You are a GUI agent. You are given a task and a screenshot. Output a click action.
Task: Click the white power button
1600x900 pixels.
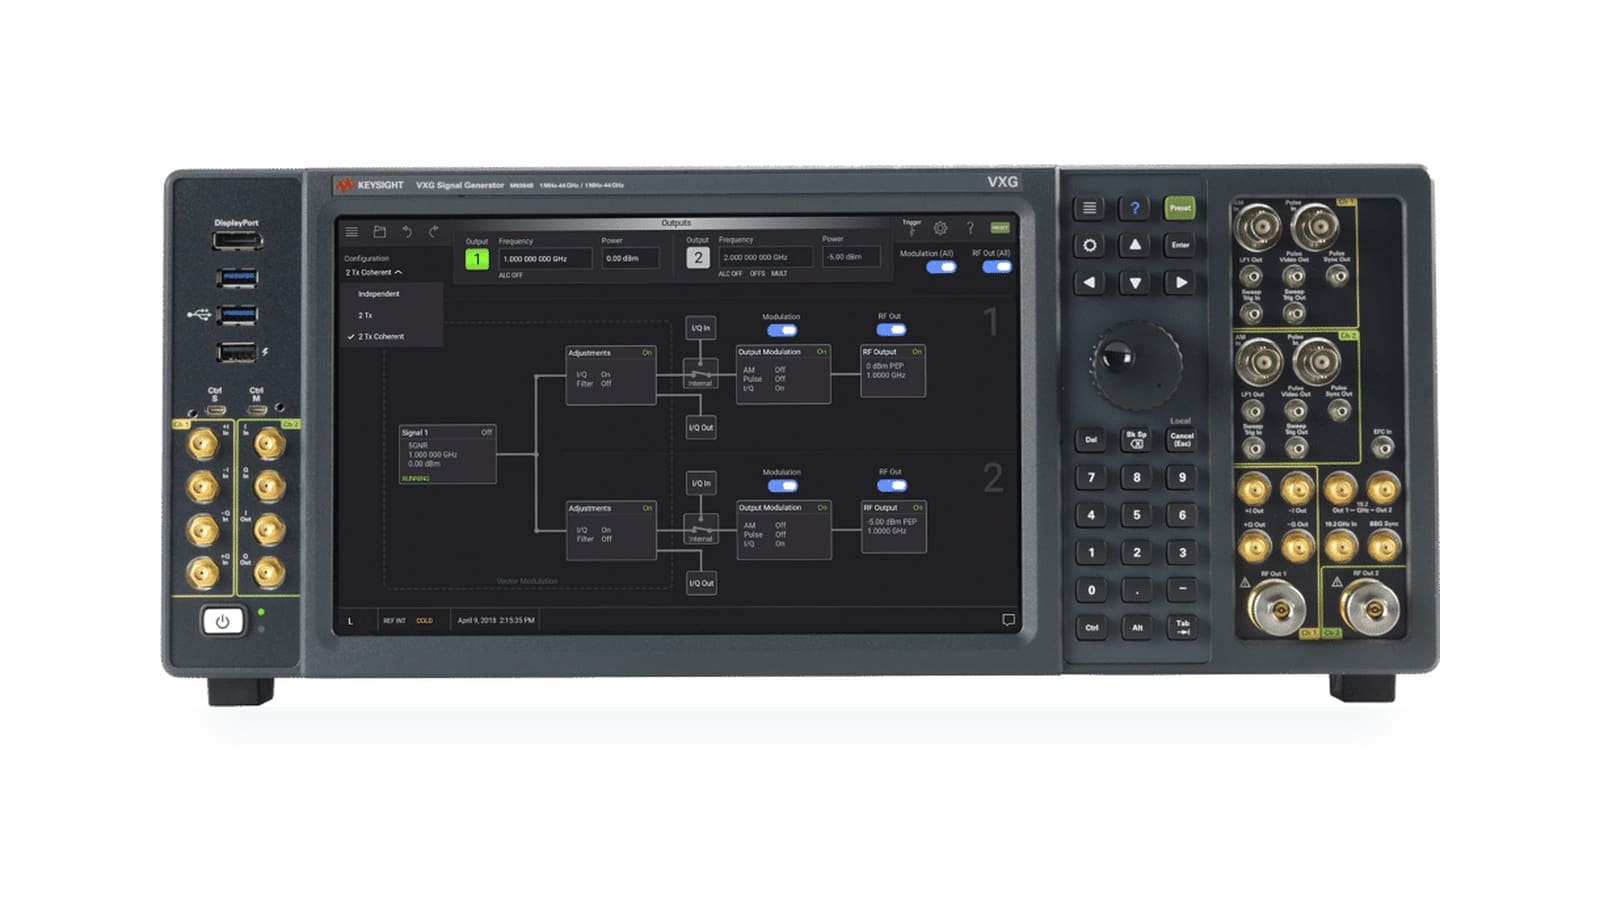222,621
